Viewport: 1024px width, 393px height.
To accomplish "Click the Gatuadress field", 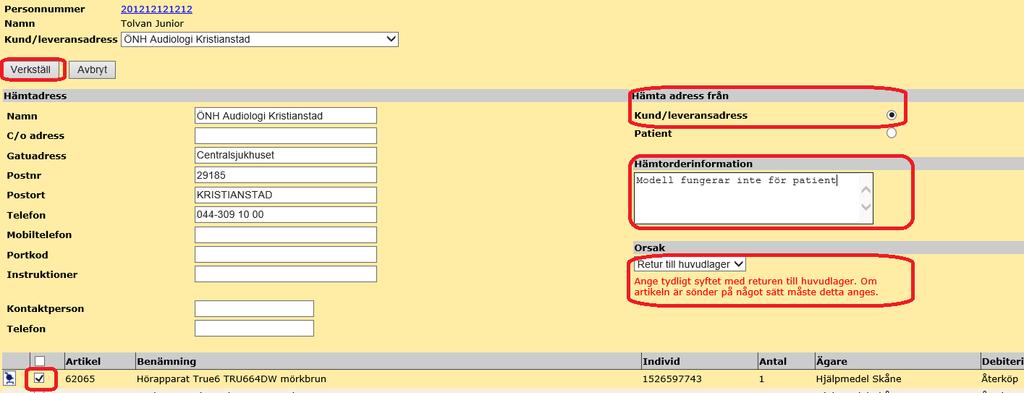I will click(285, 155).
